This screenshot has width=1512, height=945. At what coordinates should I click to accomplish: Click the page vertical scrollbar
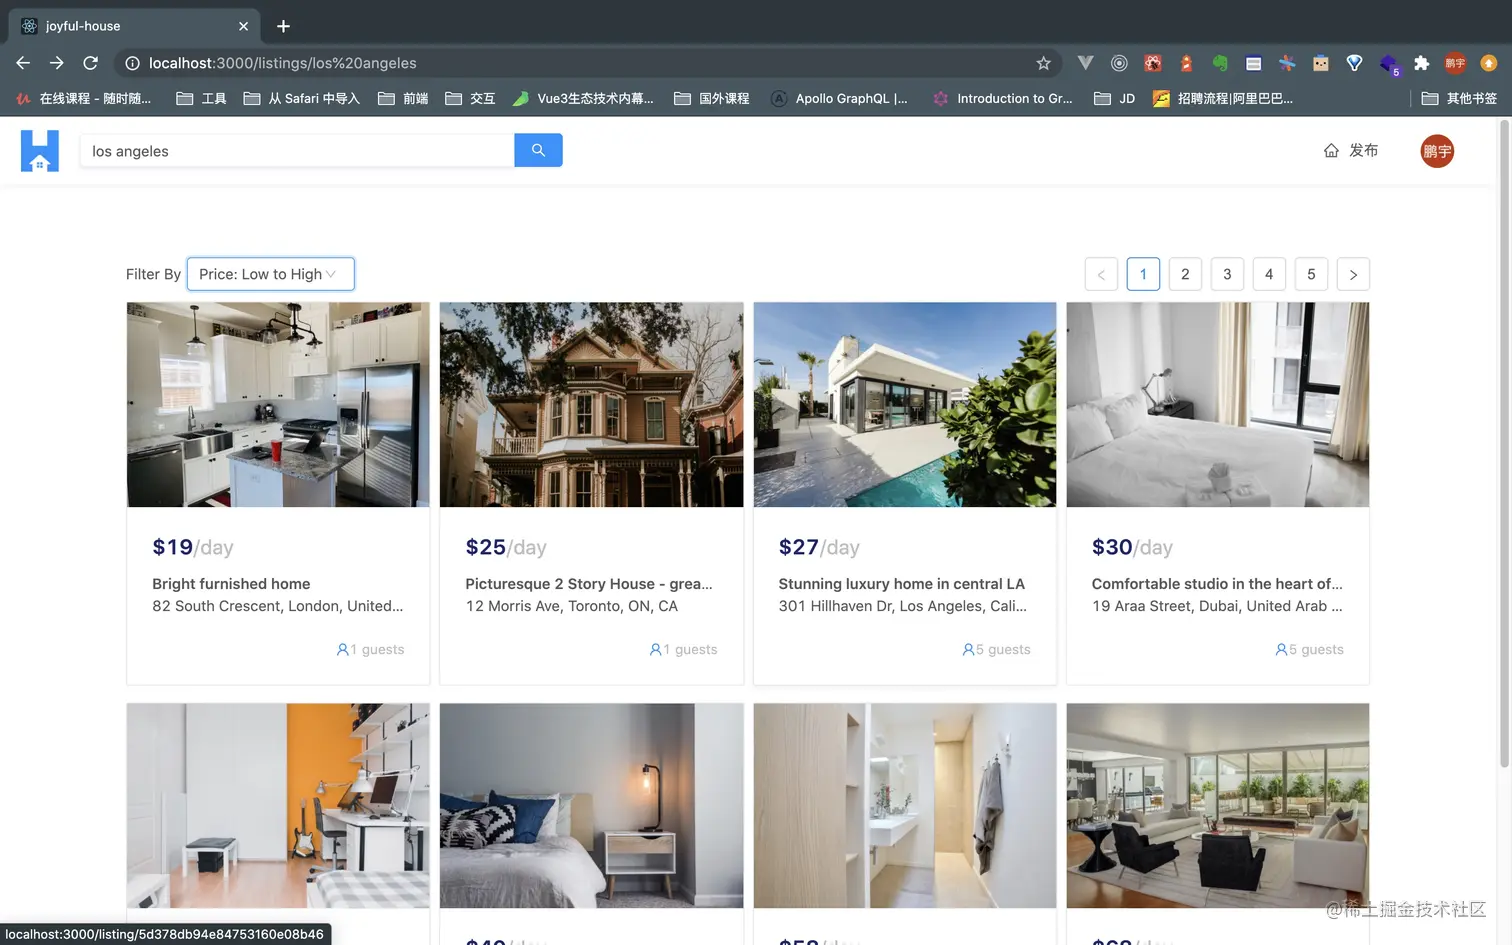click(x=1504, y=445)
